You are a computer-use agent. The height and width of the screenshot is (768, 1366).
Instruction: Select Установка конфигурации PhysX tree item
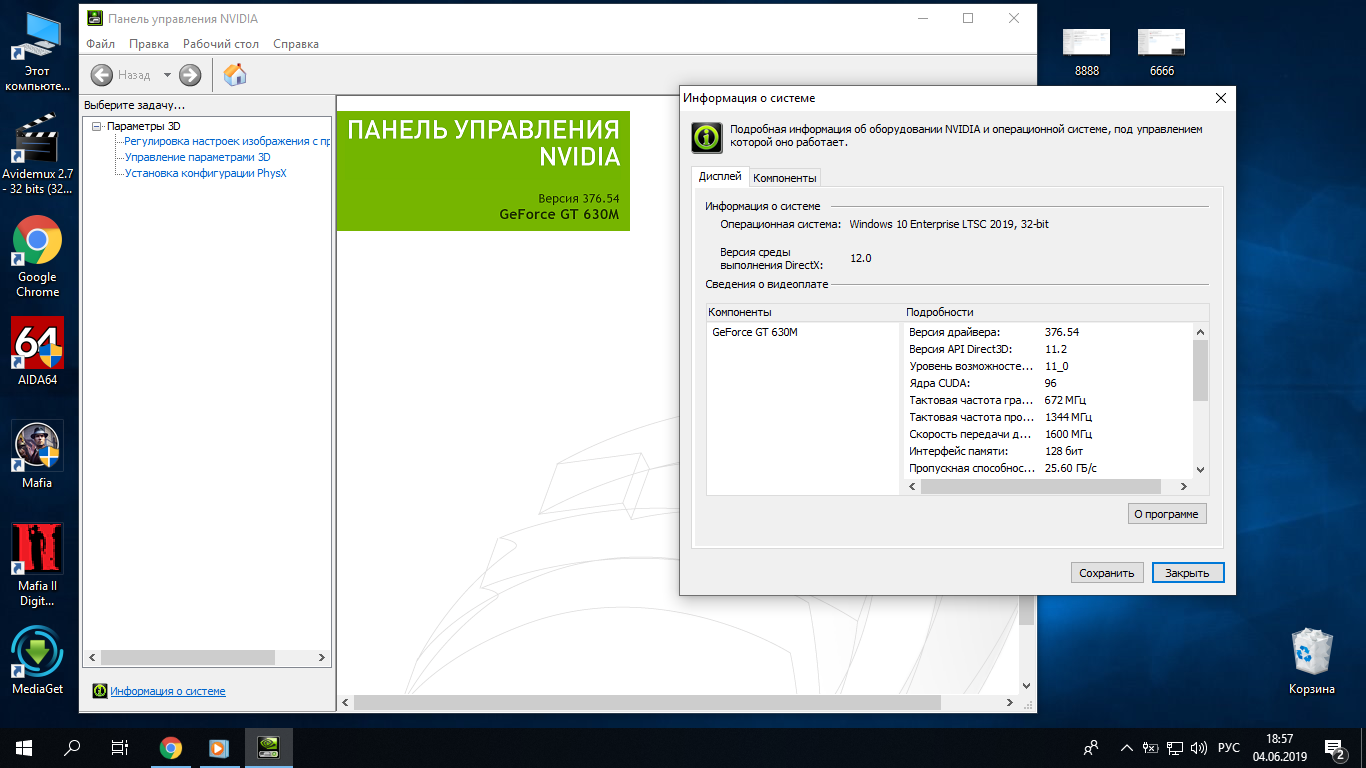coord(205,174)
